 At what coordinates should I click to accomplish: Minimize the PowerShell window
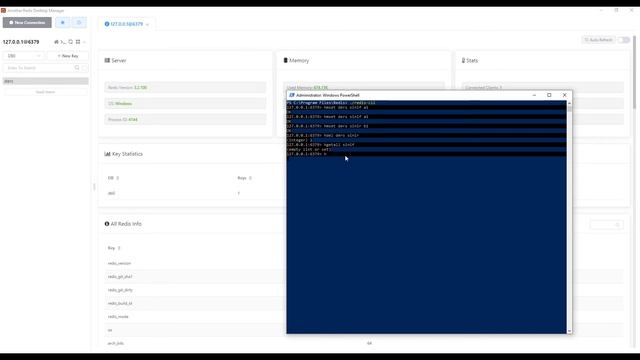coord(534,95)
